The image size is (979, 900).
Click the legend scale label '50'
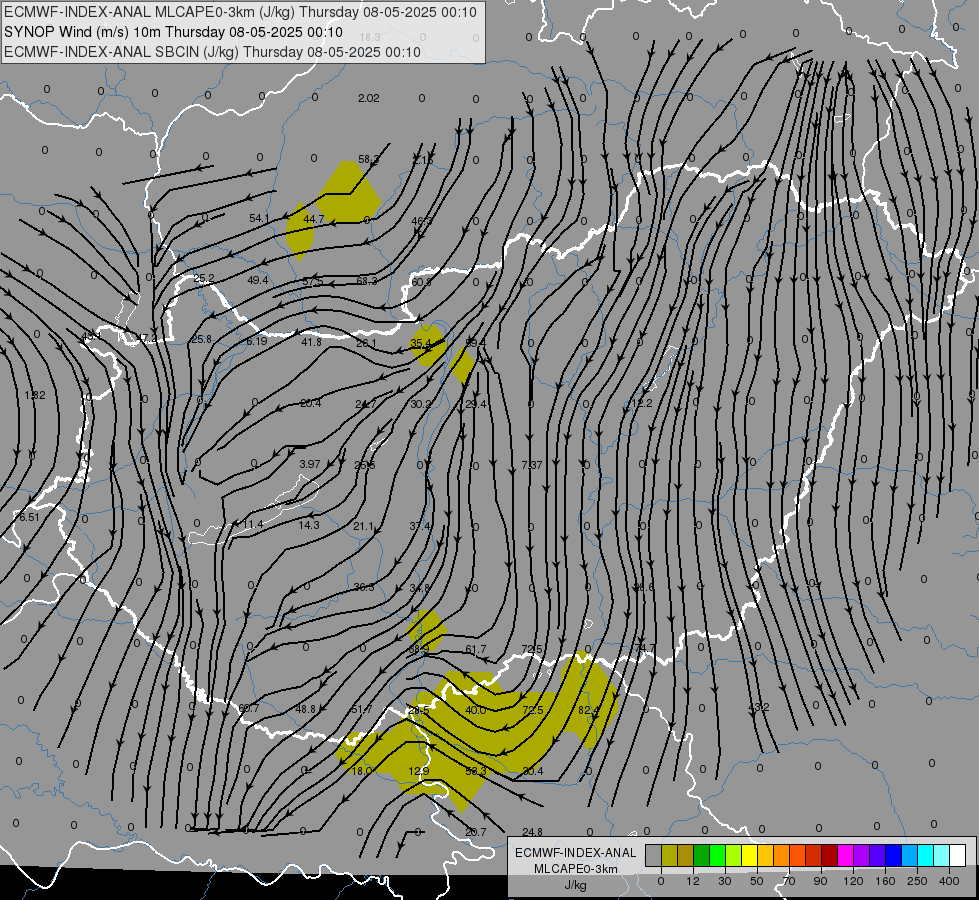(757, 881)
